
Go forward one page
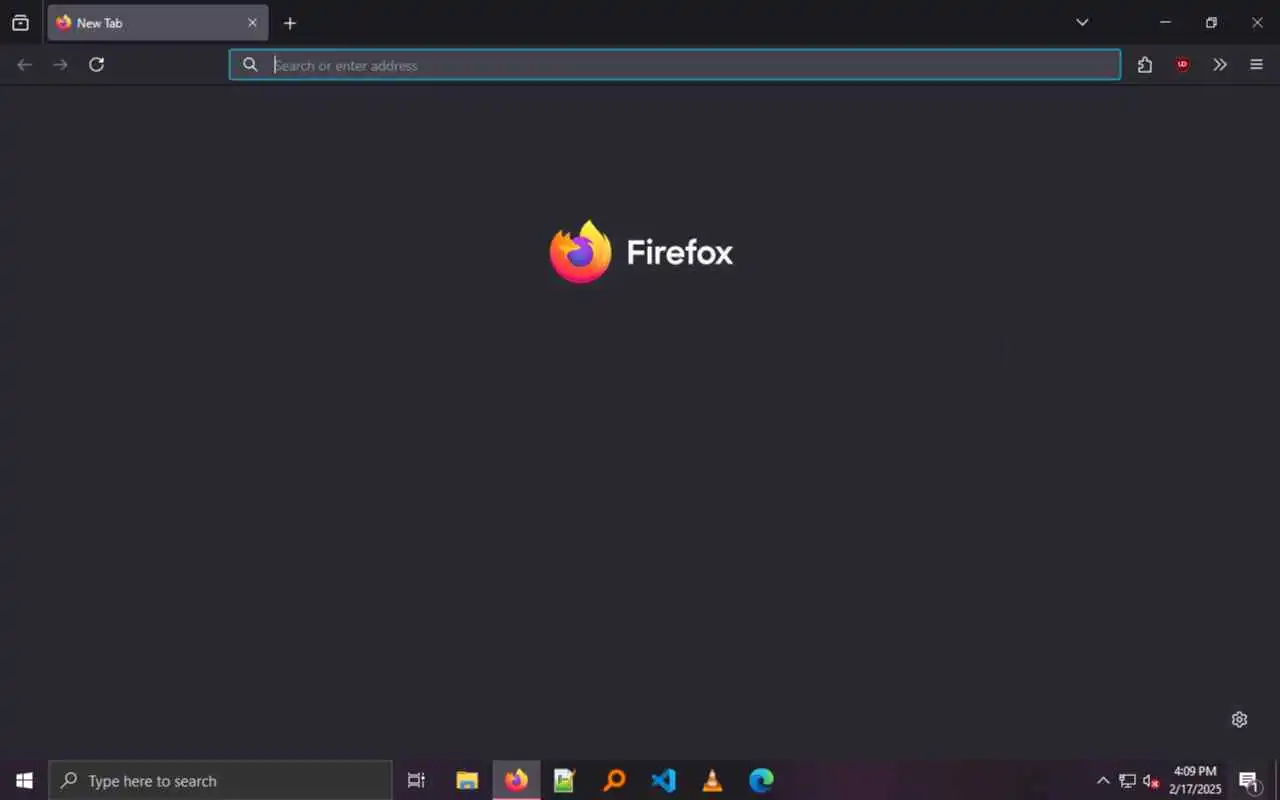click(60, 65)
